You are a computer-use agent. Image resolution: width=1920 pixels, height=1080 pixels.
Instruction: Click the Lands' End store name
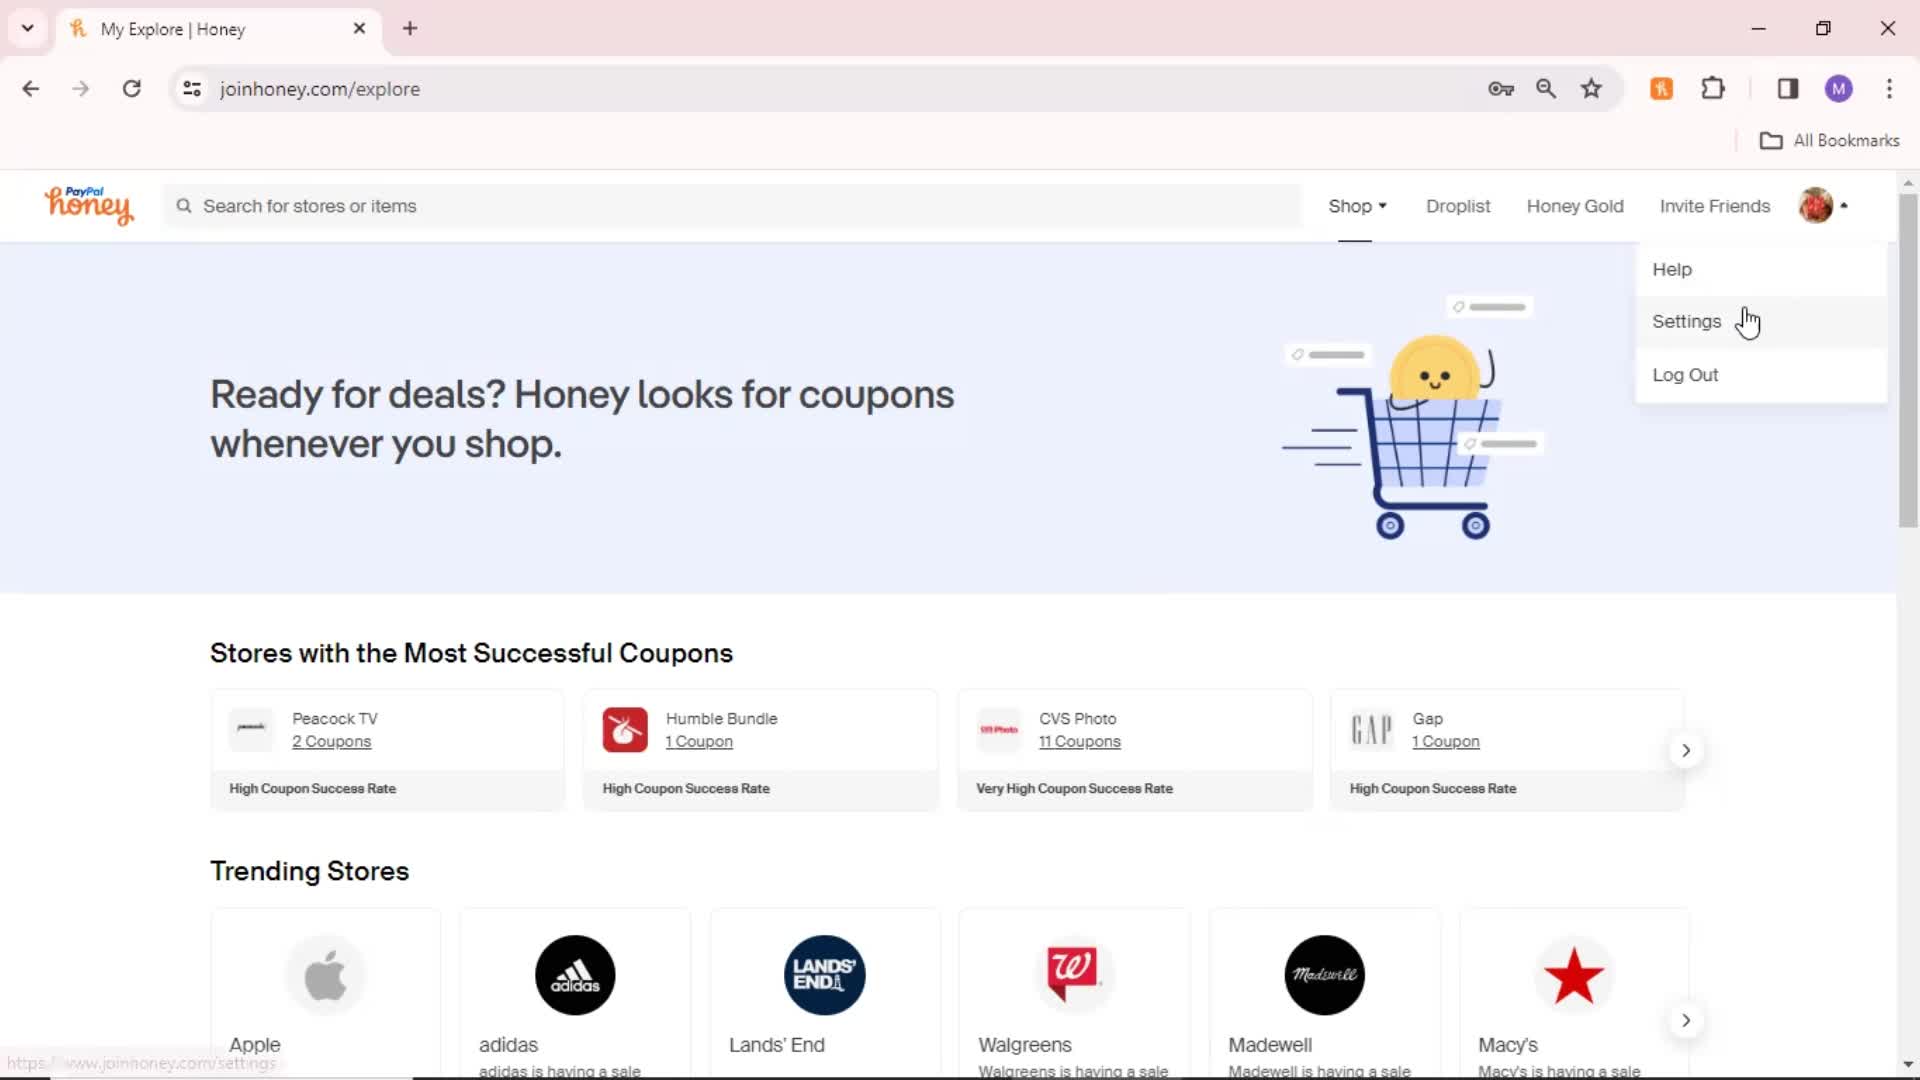coord(776,1045)
